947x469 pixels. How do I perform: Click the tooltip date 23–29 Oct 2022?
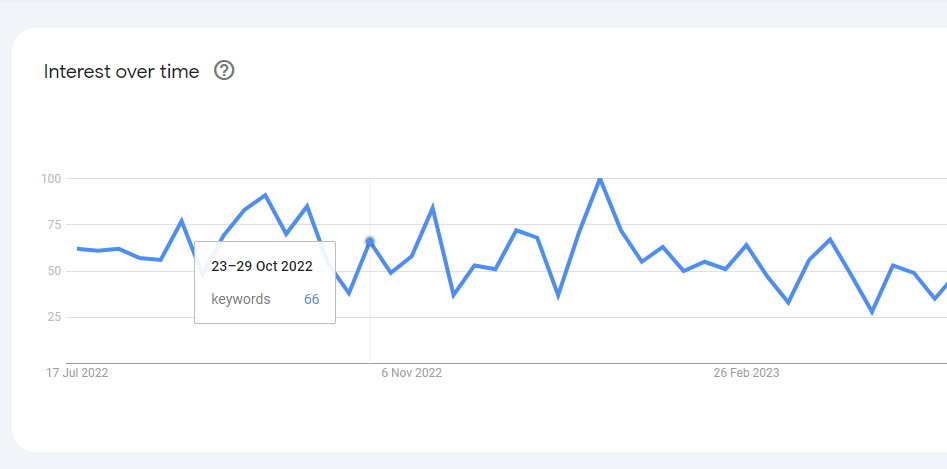pos(262,266)
